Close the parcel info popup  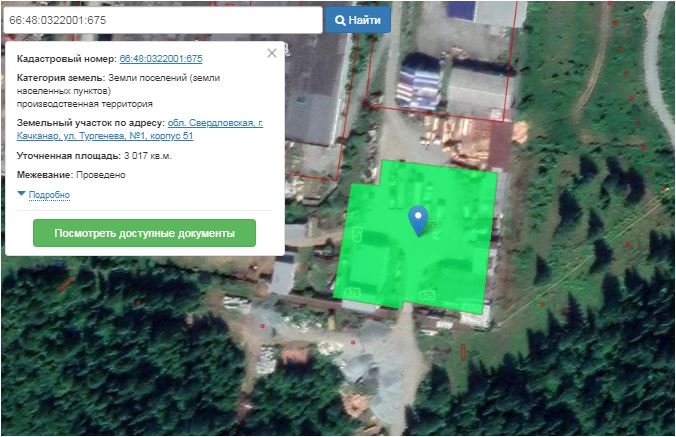272,53
